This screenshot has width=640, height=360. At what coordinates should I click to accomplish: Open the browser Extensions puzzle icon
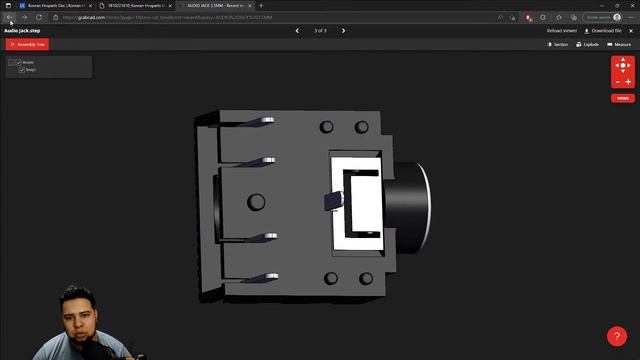pyautogui.click(x=559, y=18)
